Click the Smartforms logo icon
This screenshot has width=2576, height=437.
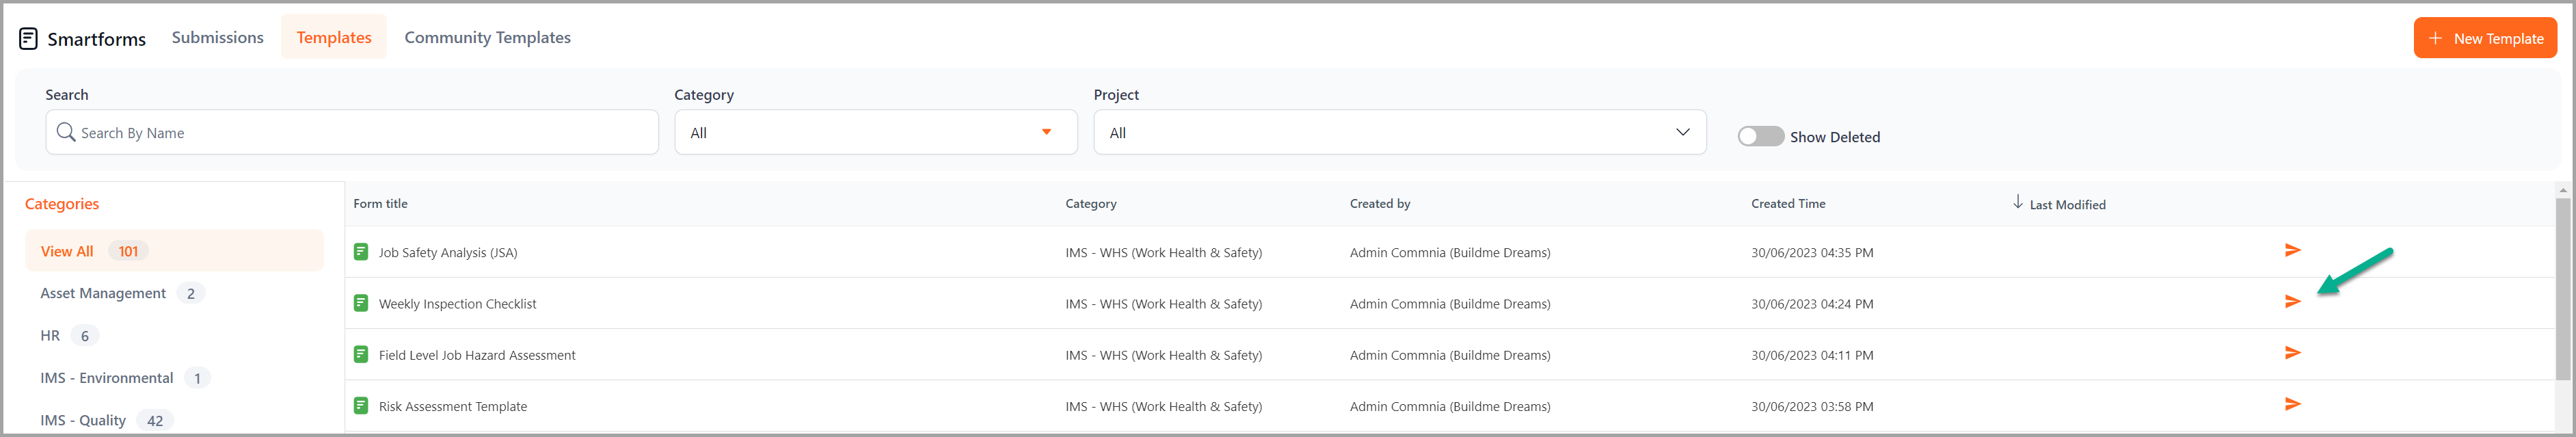click(x=28, y=38)
